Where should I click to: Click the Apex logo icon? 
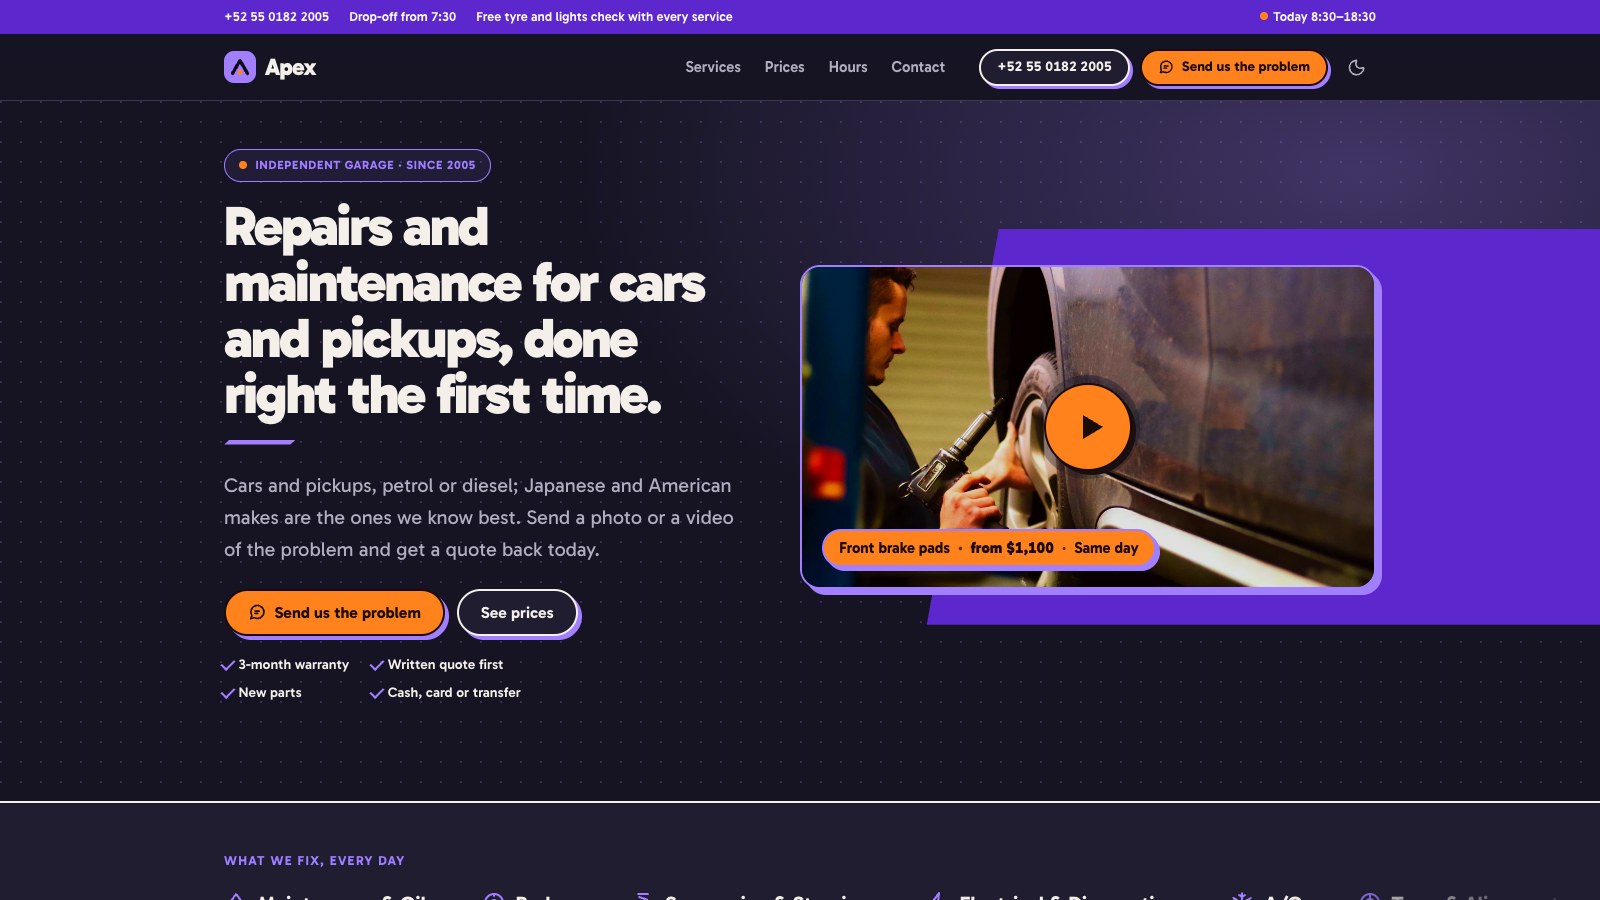(x=240, y=67)
